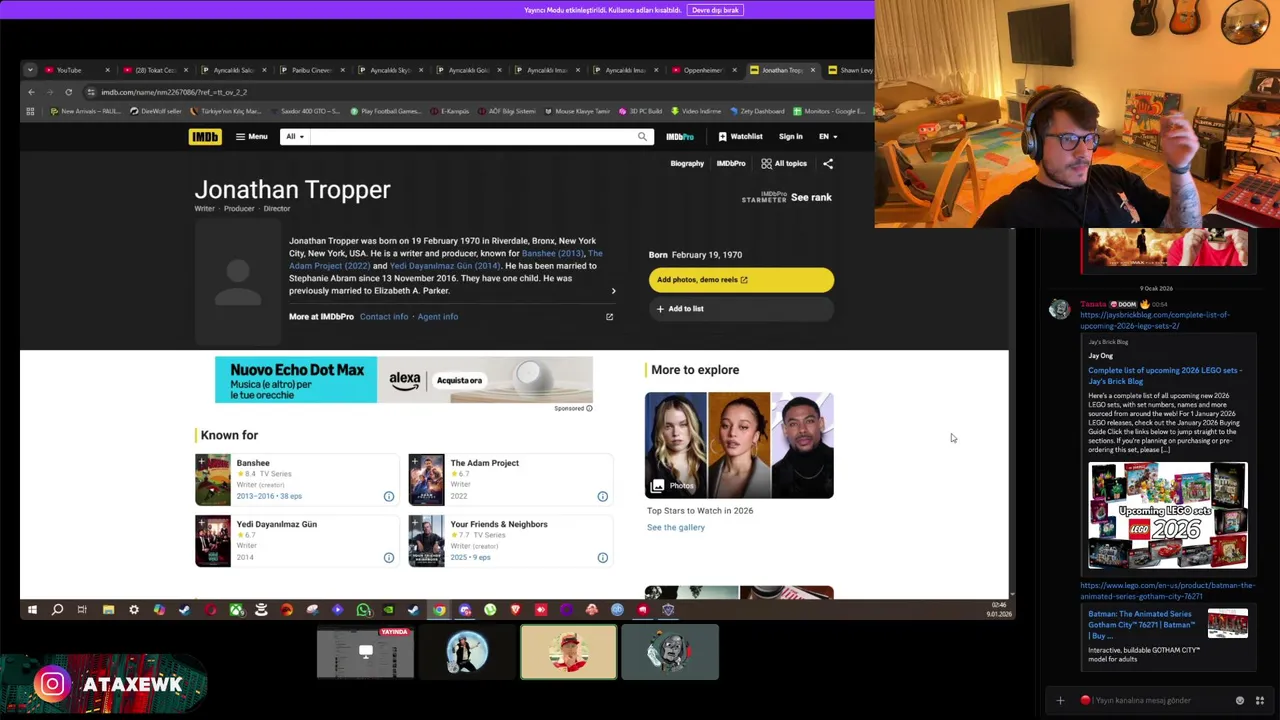Open the browser apps grid icon
This screenshot has width=1280, height=720.
pyautogui.click(x=30, y=111)
